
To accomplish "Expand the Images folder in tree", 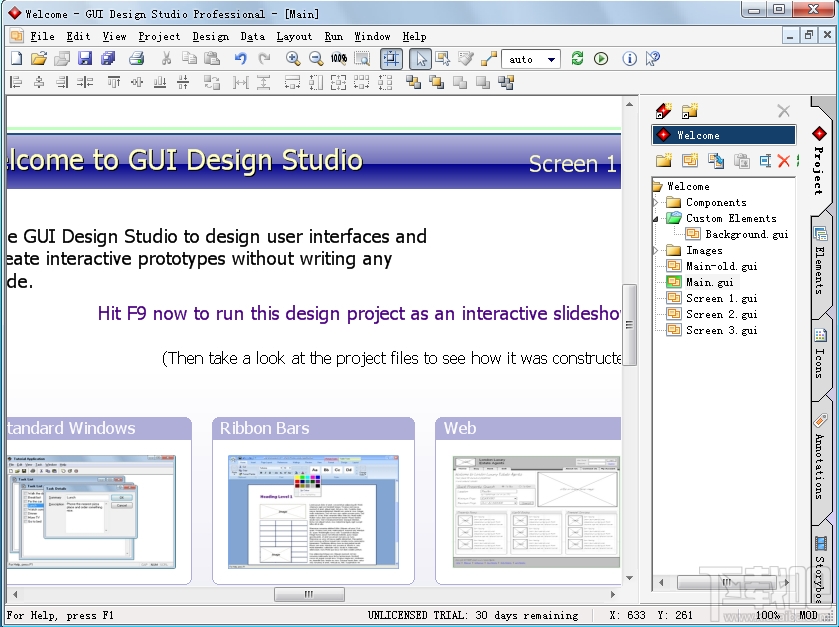I will click(x=657, y=250).
